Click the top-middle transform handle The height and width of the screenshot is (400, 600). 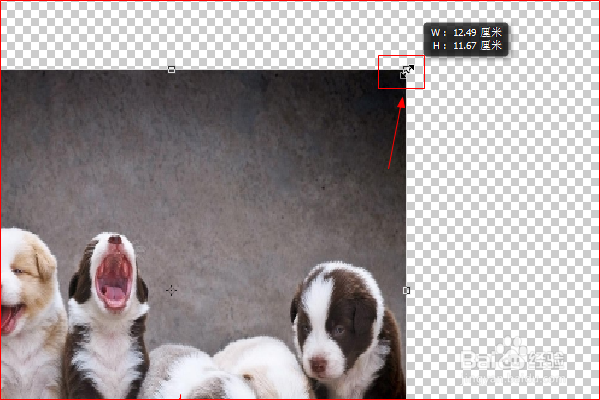coord(171,70)
